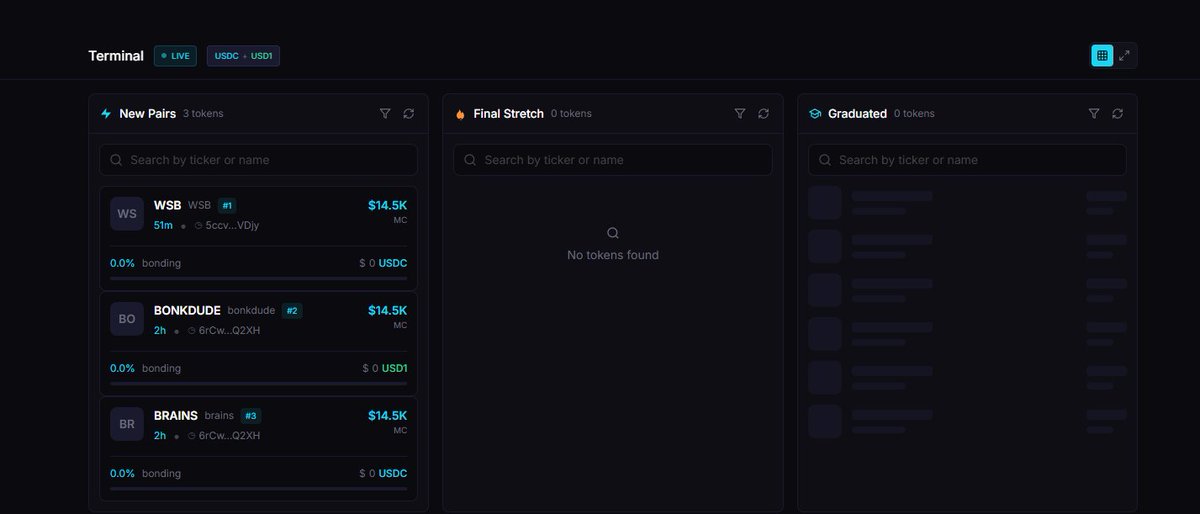
Task: Click the flame Final Stretch icon
Action: tap(460, 114)
